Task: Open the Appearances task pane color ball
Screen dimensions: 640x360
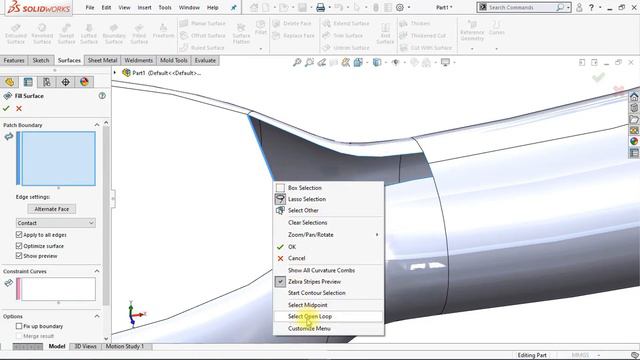Action: [x=634, y=141]
